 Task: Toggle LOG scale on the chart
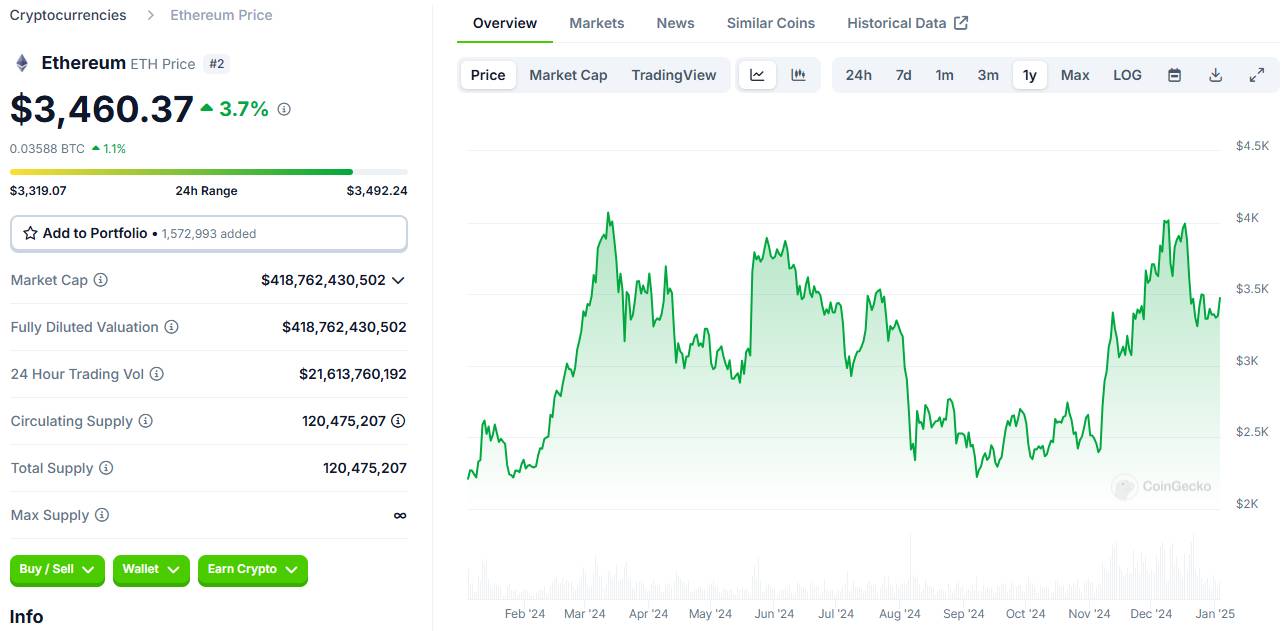pos(1127,75)
